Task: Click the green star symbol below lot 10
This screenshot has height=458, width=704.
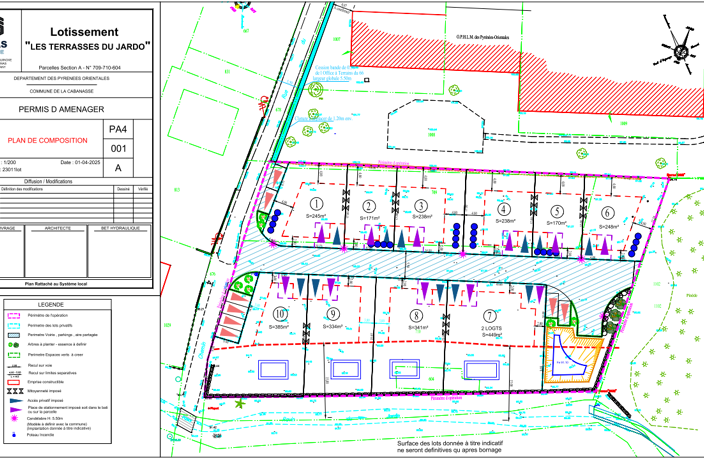Action: (240, 404)
